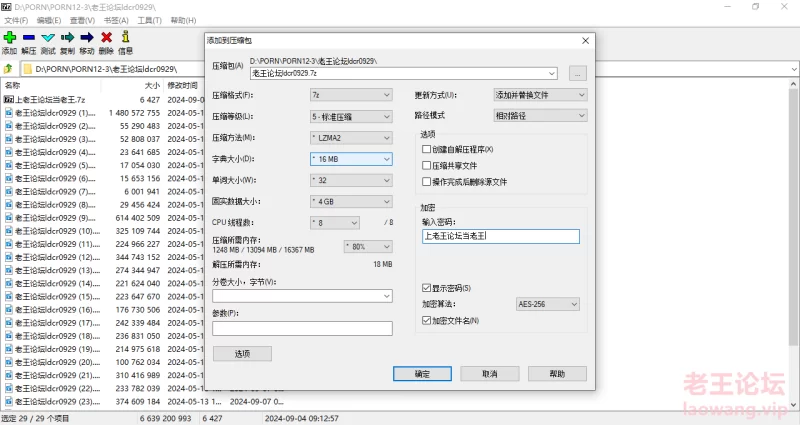The height and width of the screenshot is (425, 800).
Task: Click the file icon of 老王论坛ldcr0929 (20)
Action: (x=9, y=362)
